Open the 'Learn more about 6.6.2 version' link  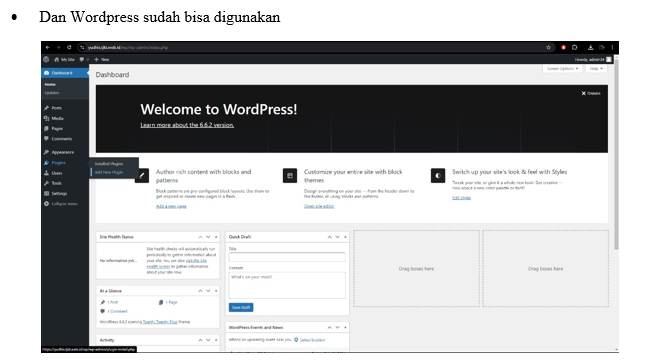[x=187, y=125]
